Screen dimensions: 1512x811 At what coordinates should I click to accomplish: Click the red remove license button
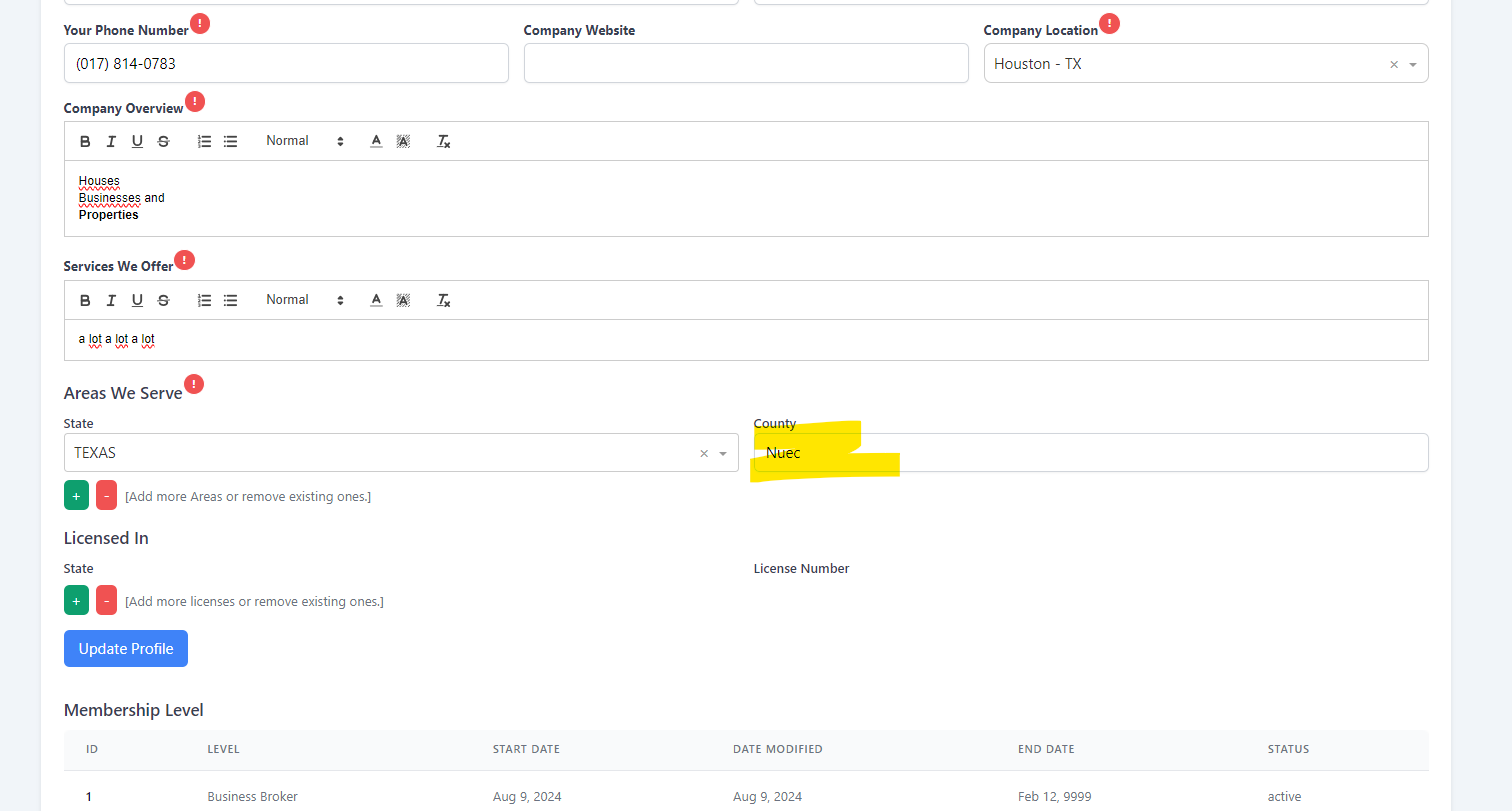[106, 601]
